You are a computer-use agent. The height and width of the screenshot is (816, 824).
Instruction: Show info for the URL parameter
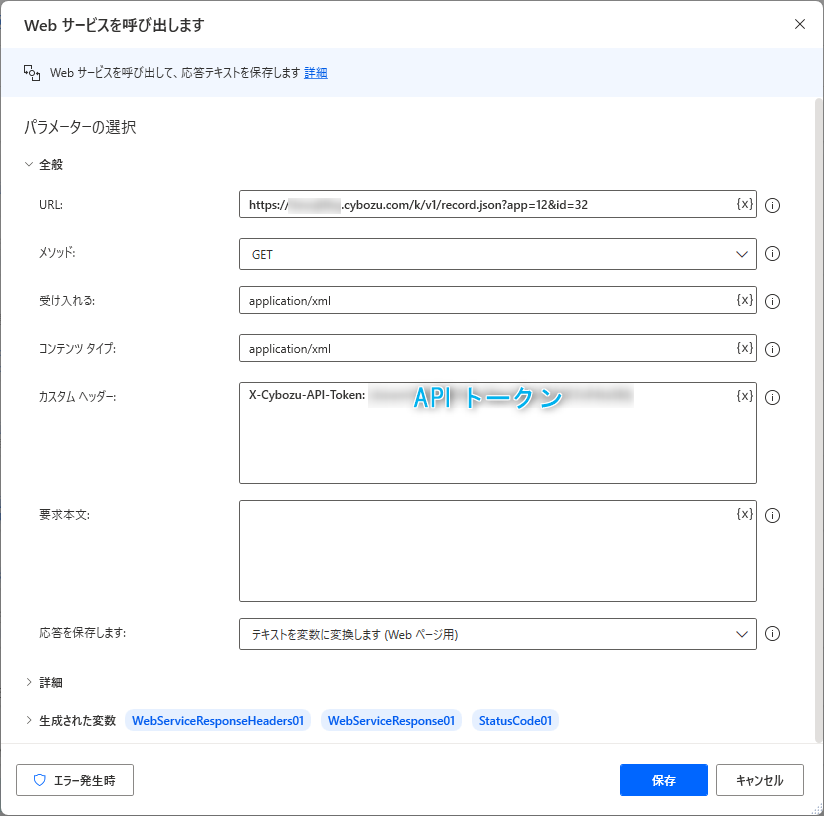pyautogui.click(x=772, y=205)
